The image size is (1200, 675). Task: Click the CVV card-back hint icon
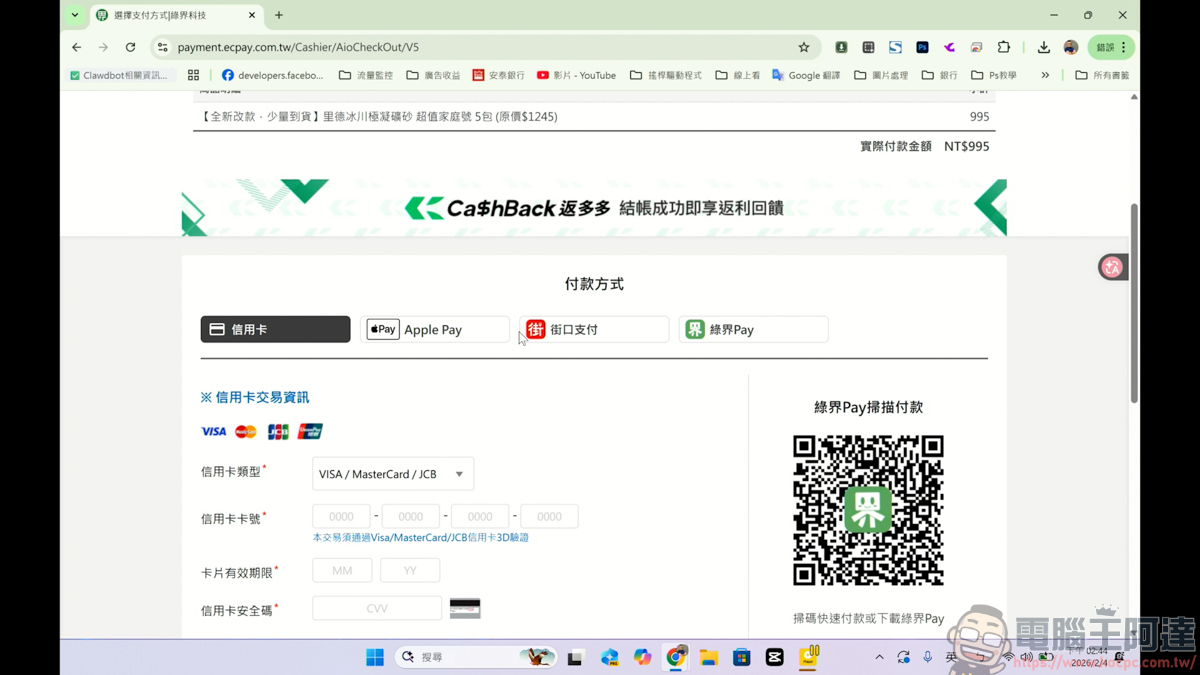click(465, 608)
